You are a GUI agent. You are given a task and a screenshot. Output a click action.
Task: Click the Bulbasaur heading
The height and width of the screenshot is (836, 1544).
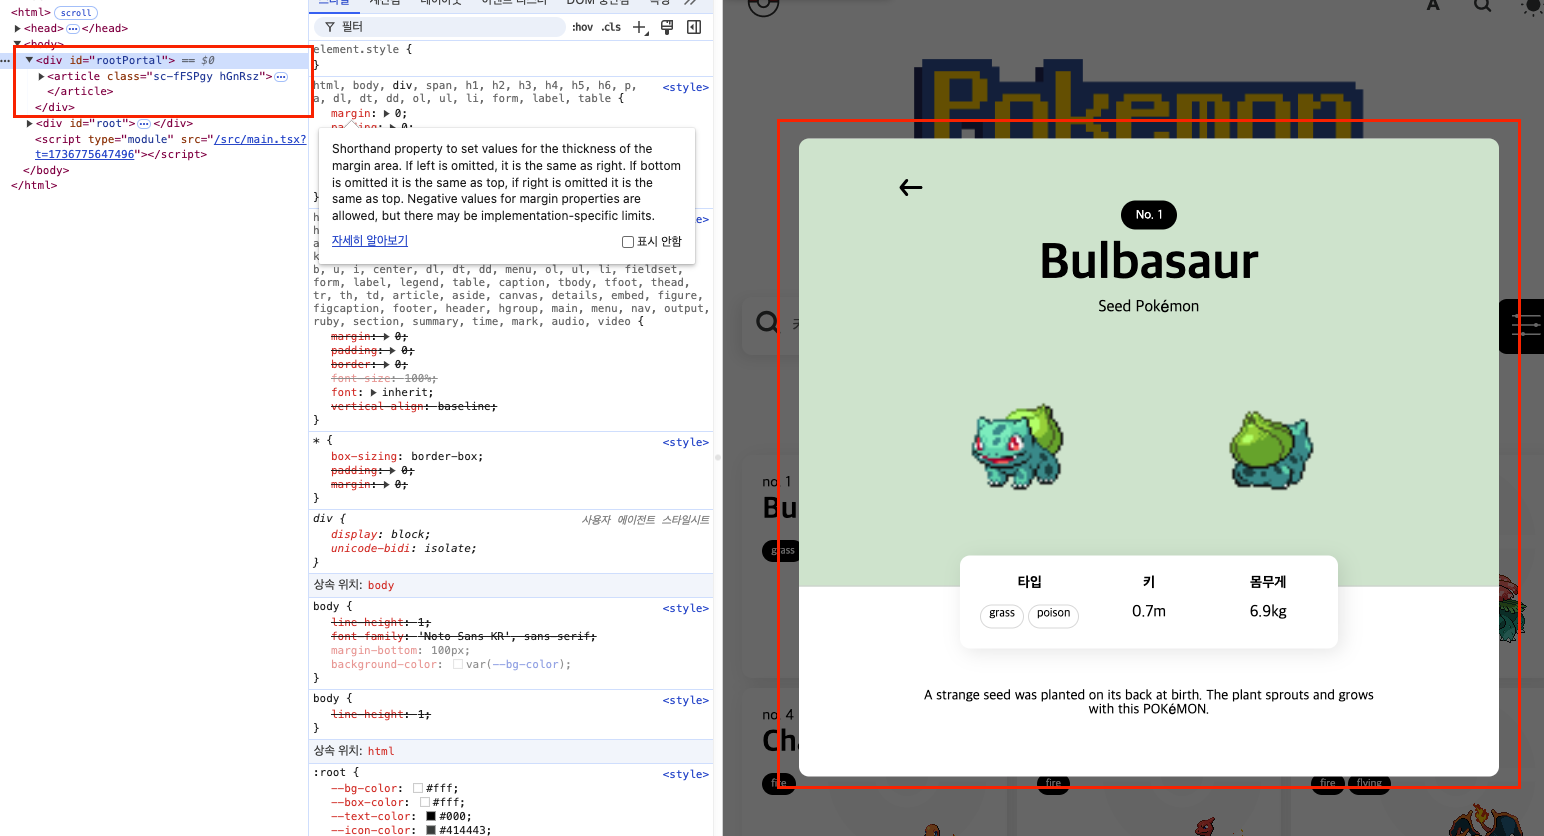(1149, 262)
